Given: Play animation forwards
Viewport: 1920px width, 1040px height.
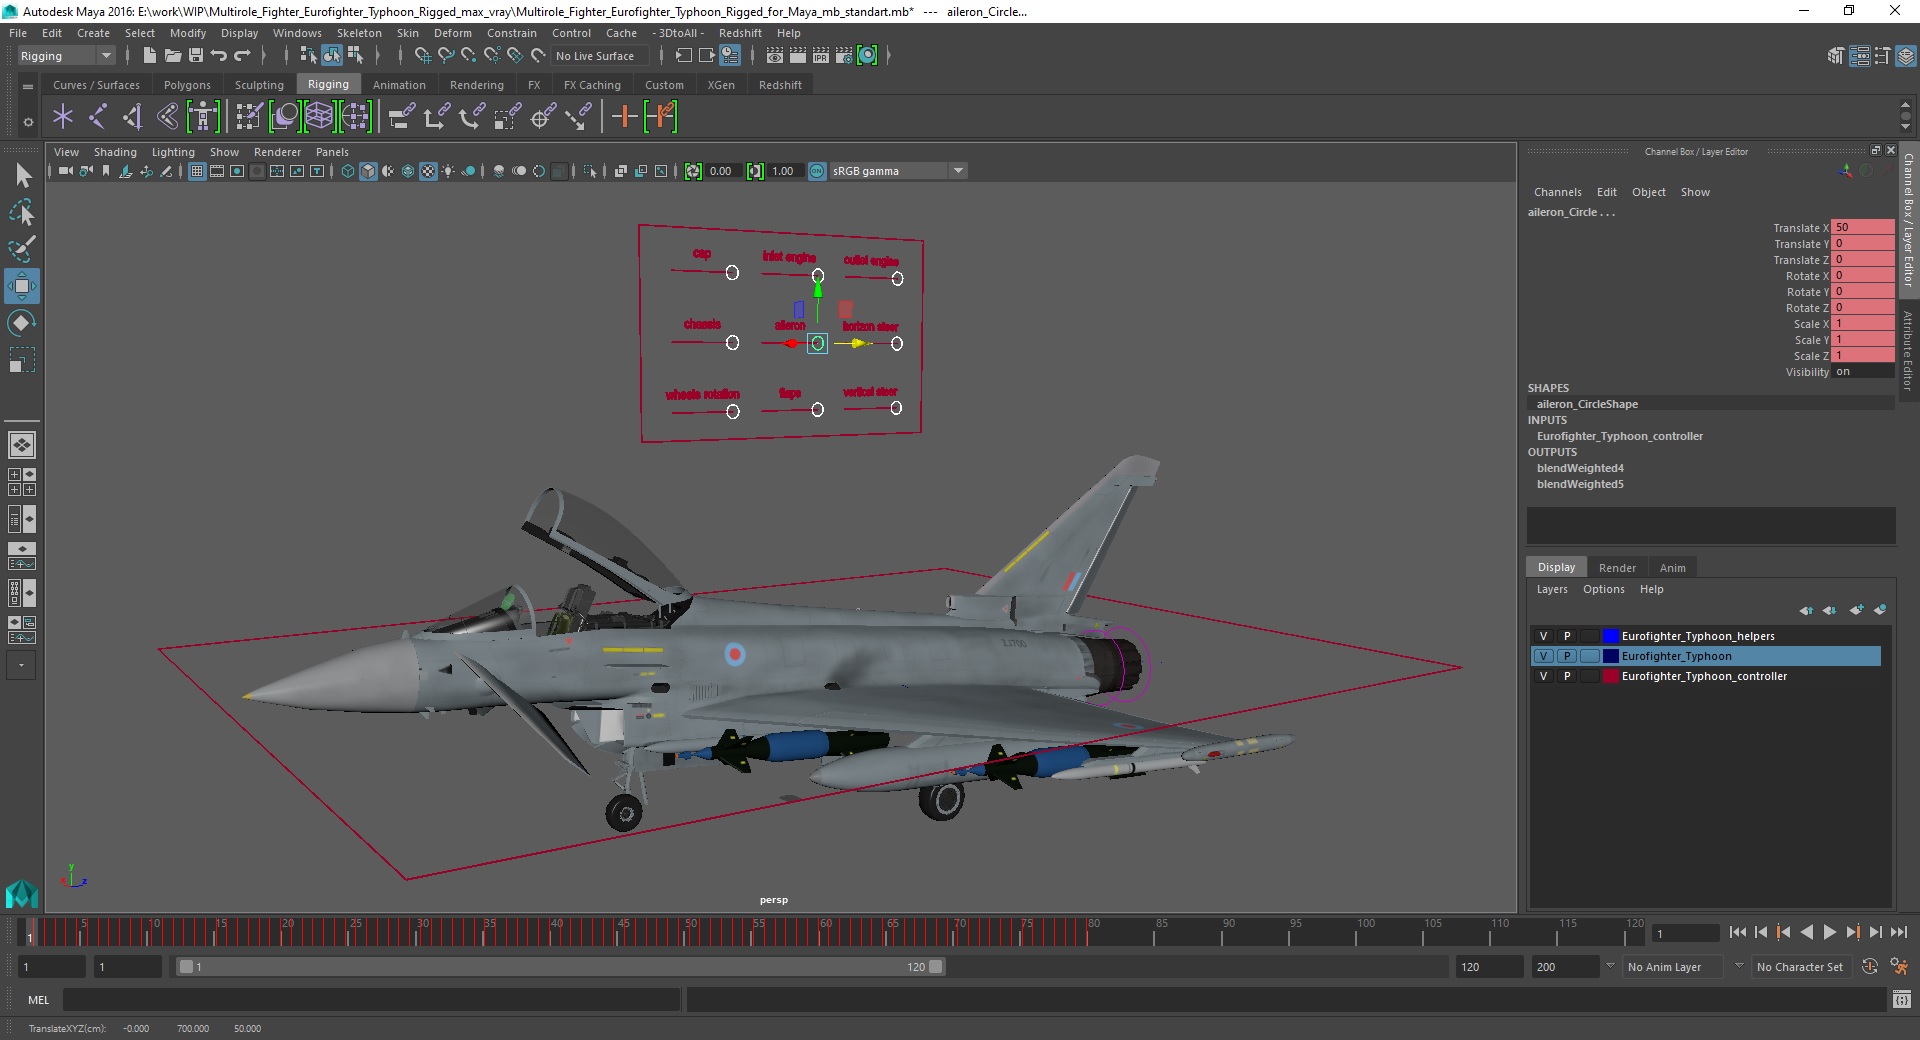Looking at the screenshot, I should (x=1829, y=932).
